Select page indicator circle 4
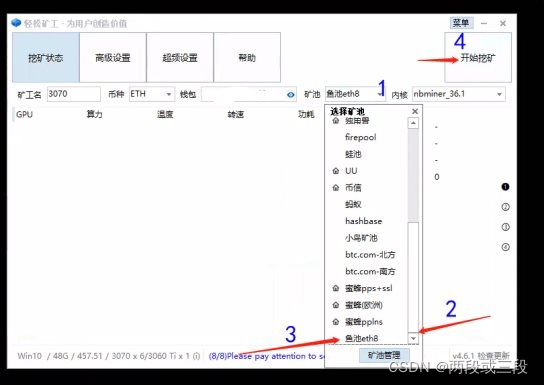The width and height of the screenshot is (544, 385). click(x=505, y=247)
